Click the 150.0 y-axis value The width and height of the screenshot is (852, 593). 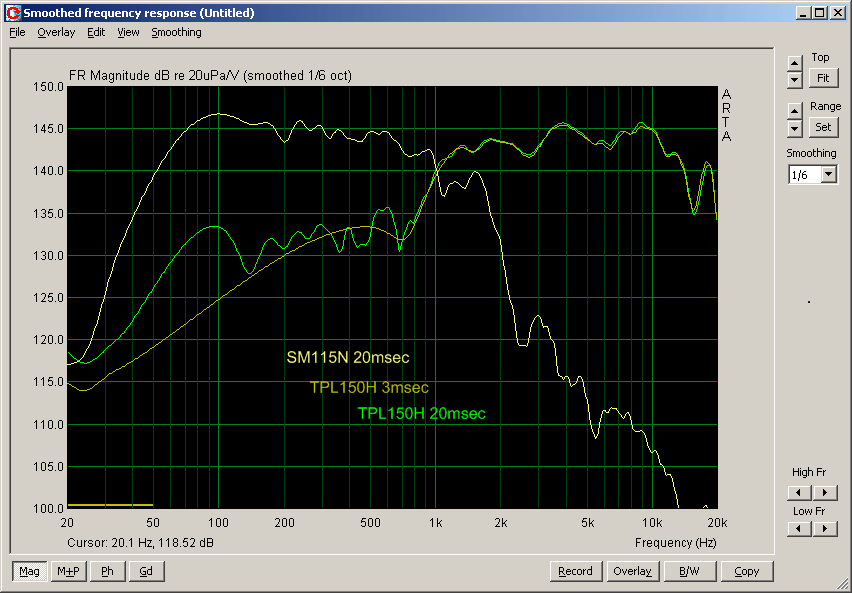[48, 87]
